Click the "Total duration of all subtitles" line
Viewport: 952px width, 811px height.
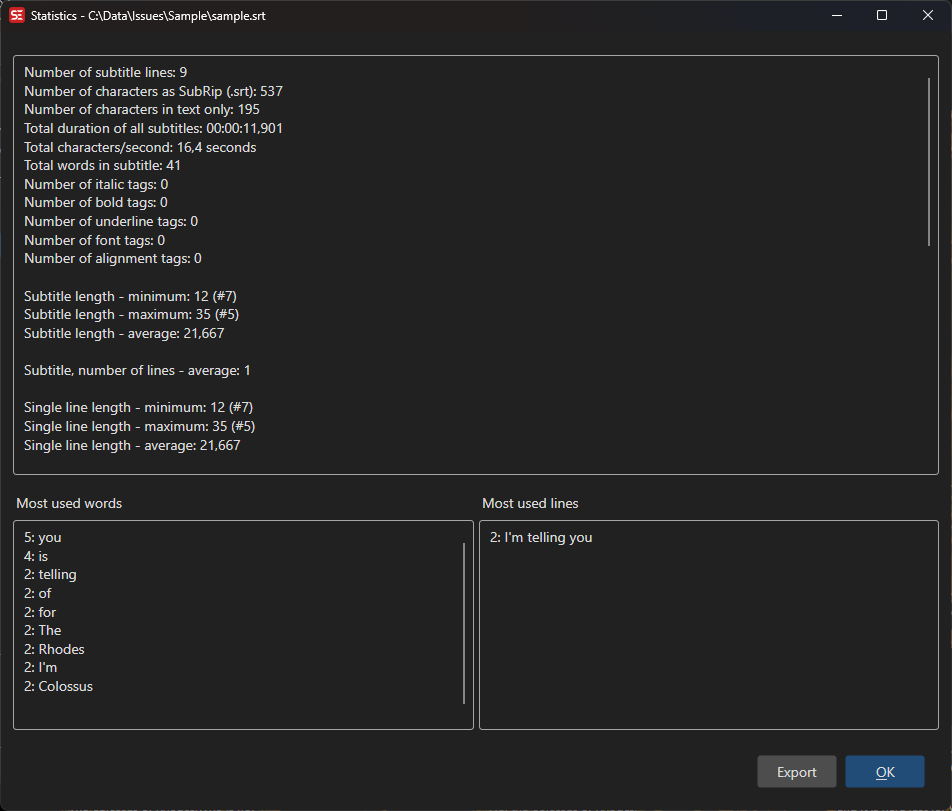152,128
